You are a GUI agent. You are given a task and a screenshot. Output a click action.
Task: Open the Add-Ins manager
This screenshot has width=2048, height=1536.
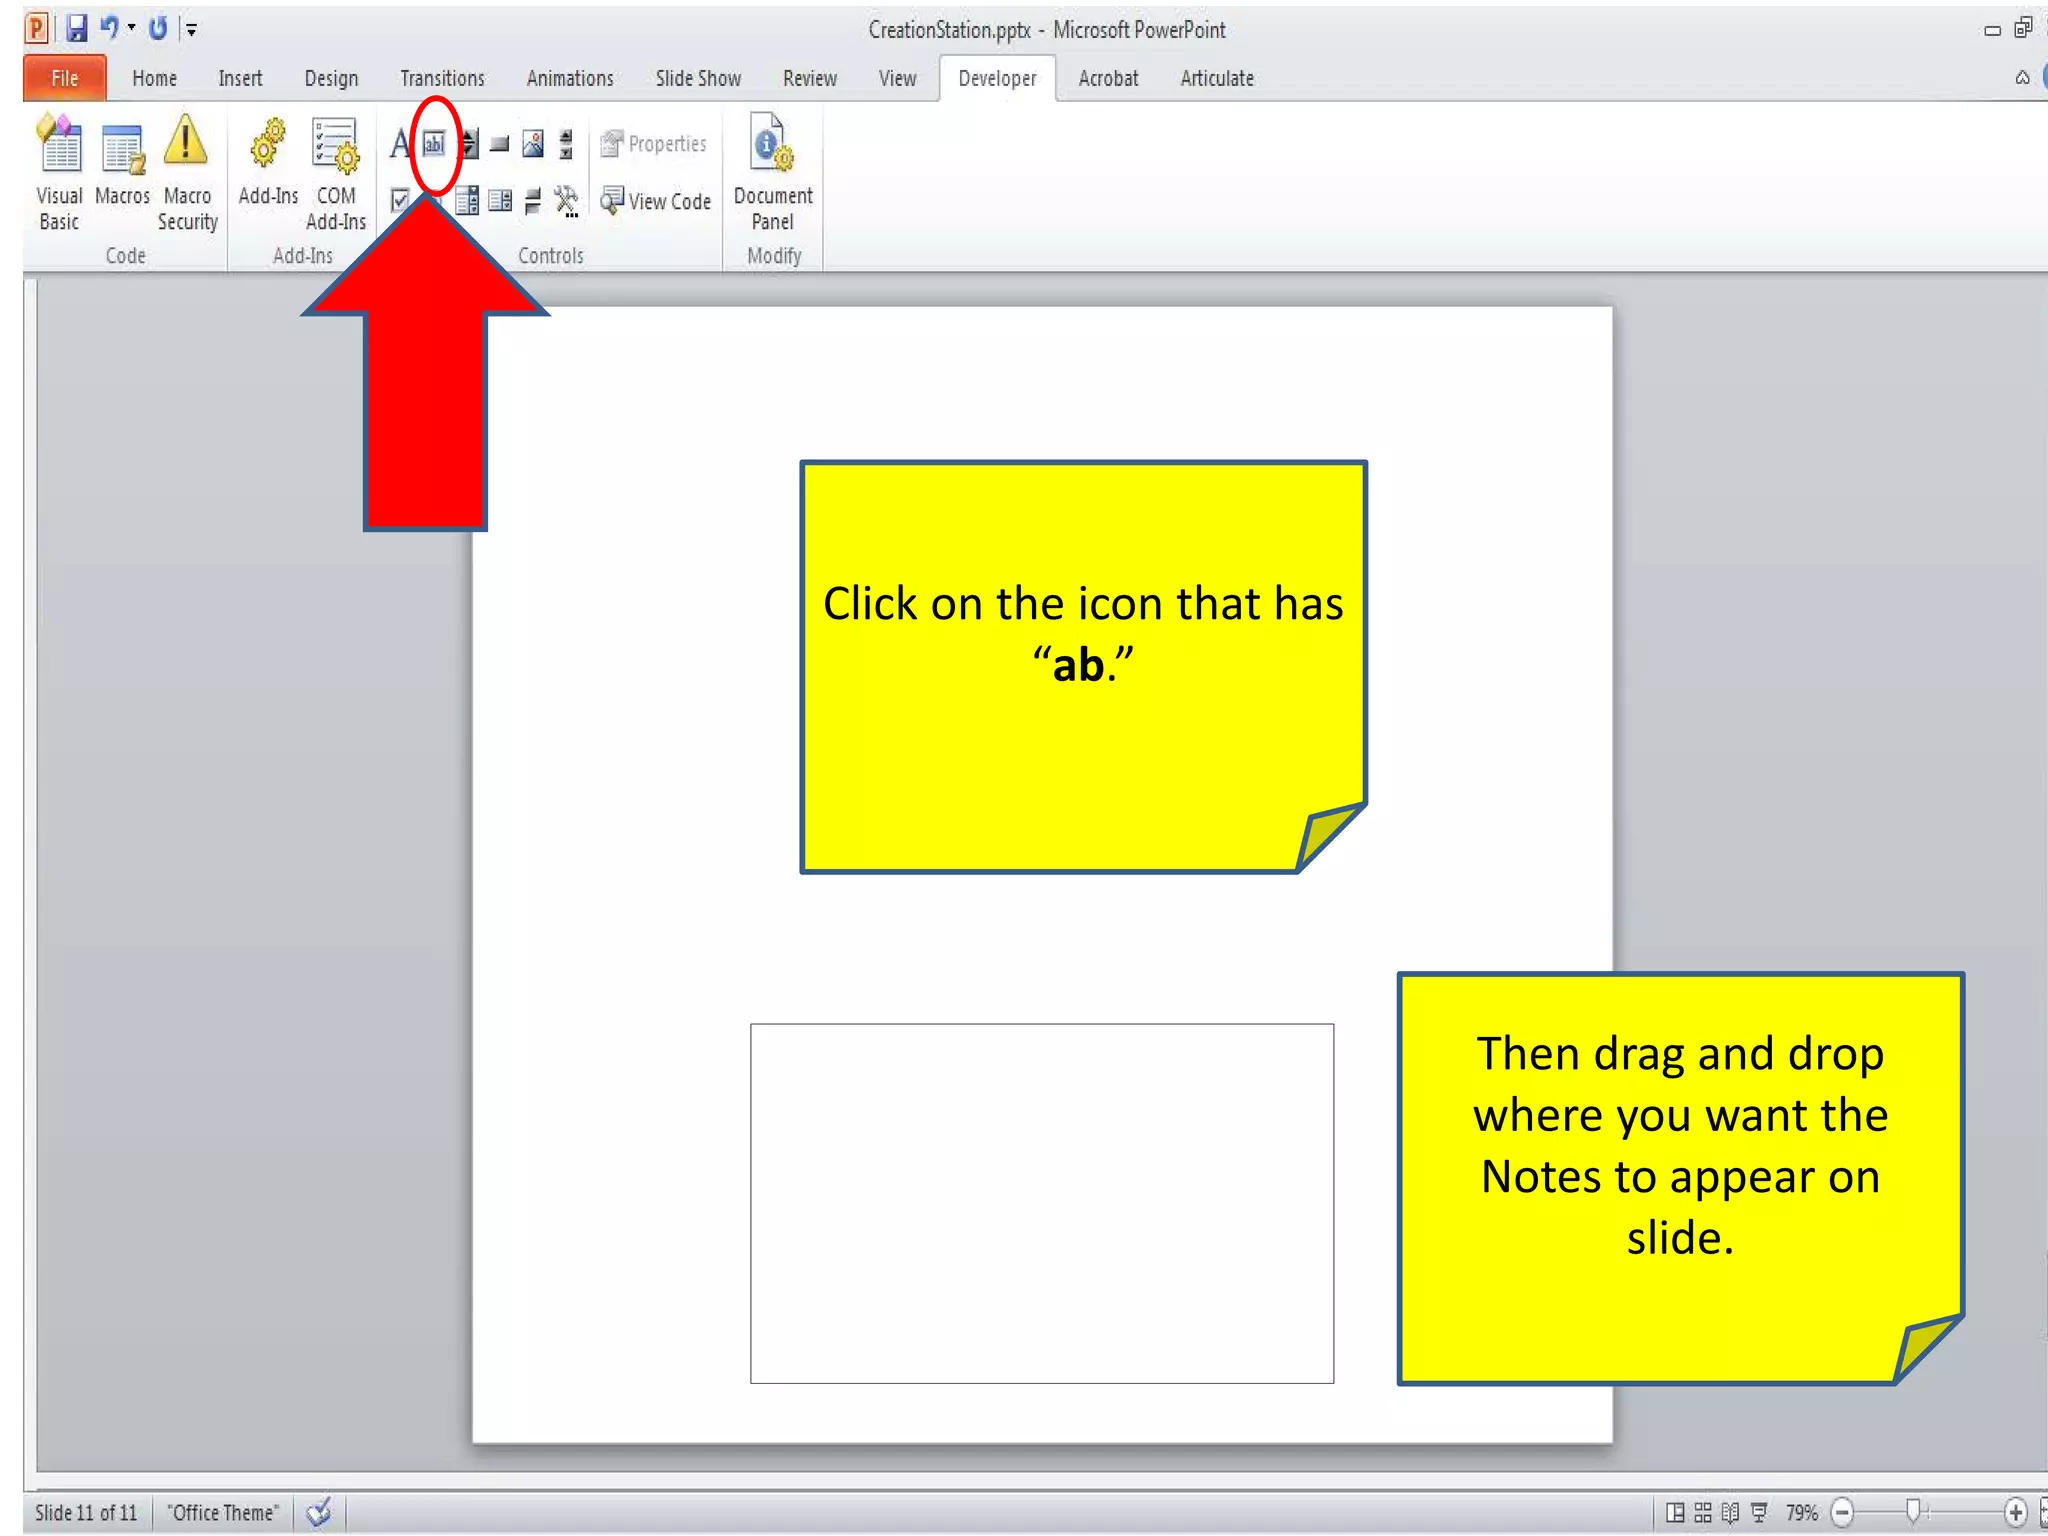tap(268, 160)
